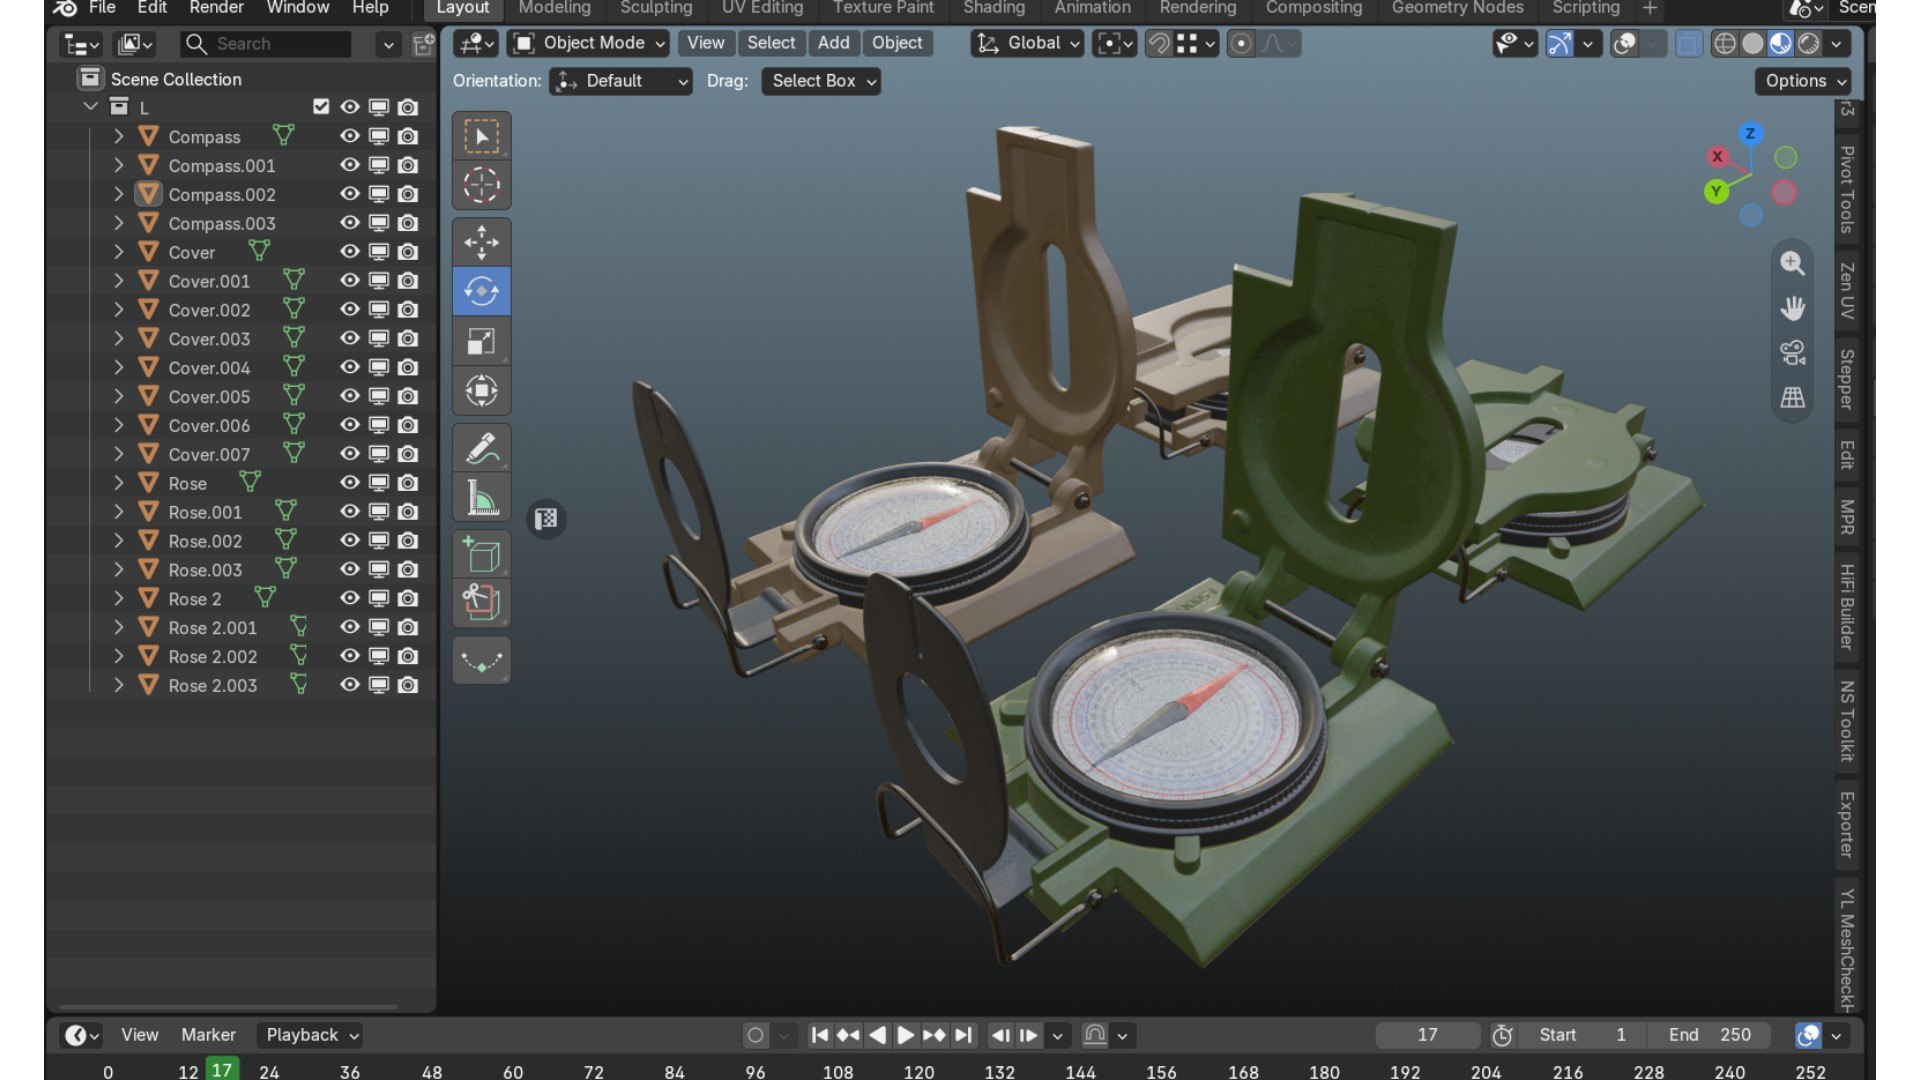Viewport: 1920px width, 1080px height.
Task: Switch perspective/orthographic grid icon
Action: pos(1792,397)
